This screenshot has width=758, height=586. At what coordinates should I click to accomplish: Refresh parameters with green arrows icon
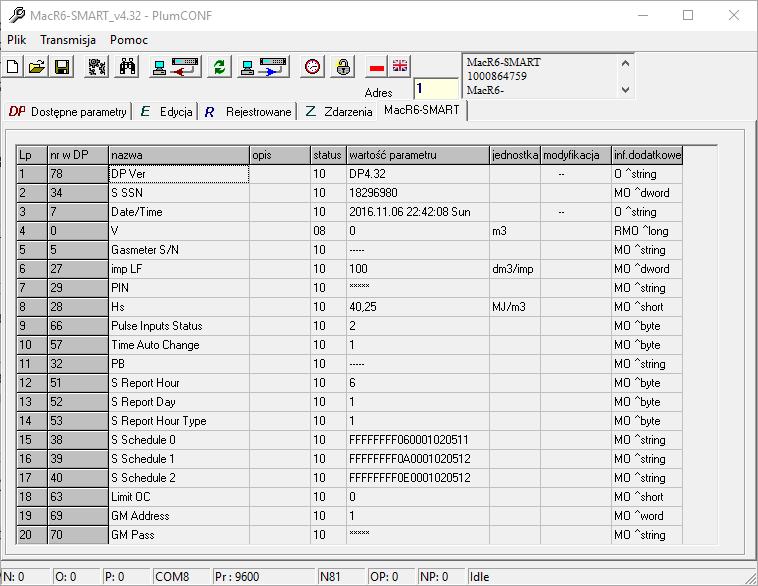tap(219, 67)
